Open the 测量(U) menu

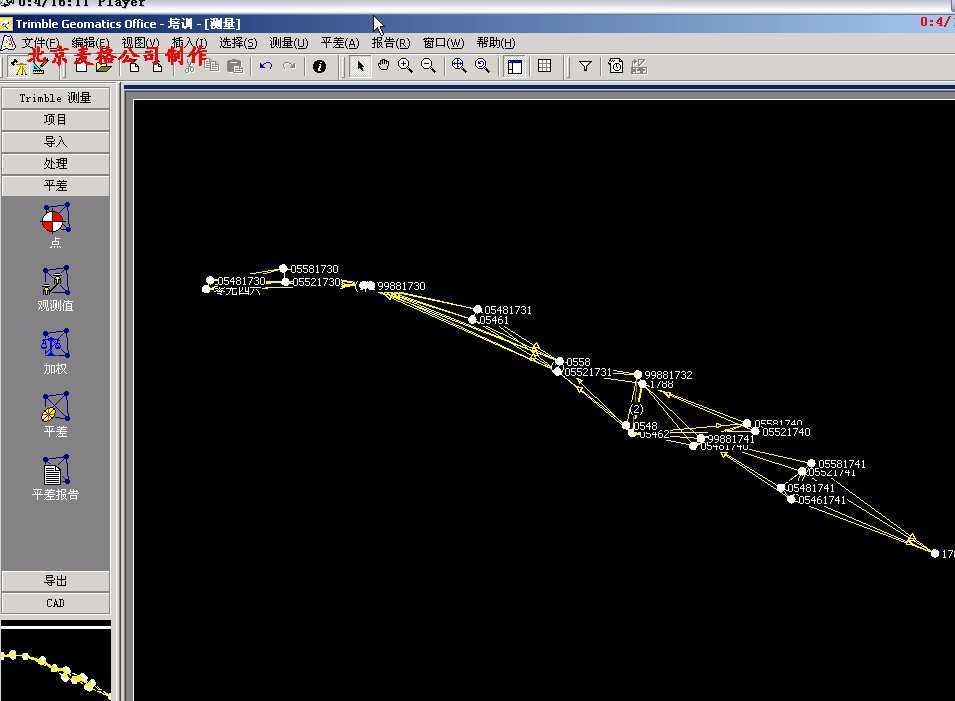tap(289, 43)
